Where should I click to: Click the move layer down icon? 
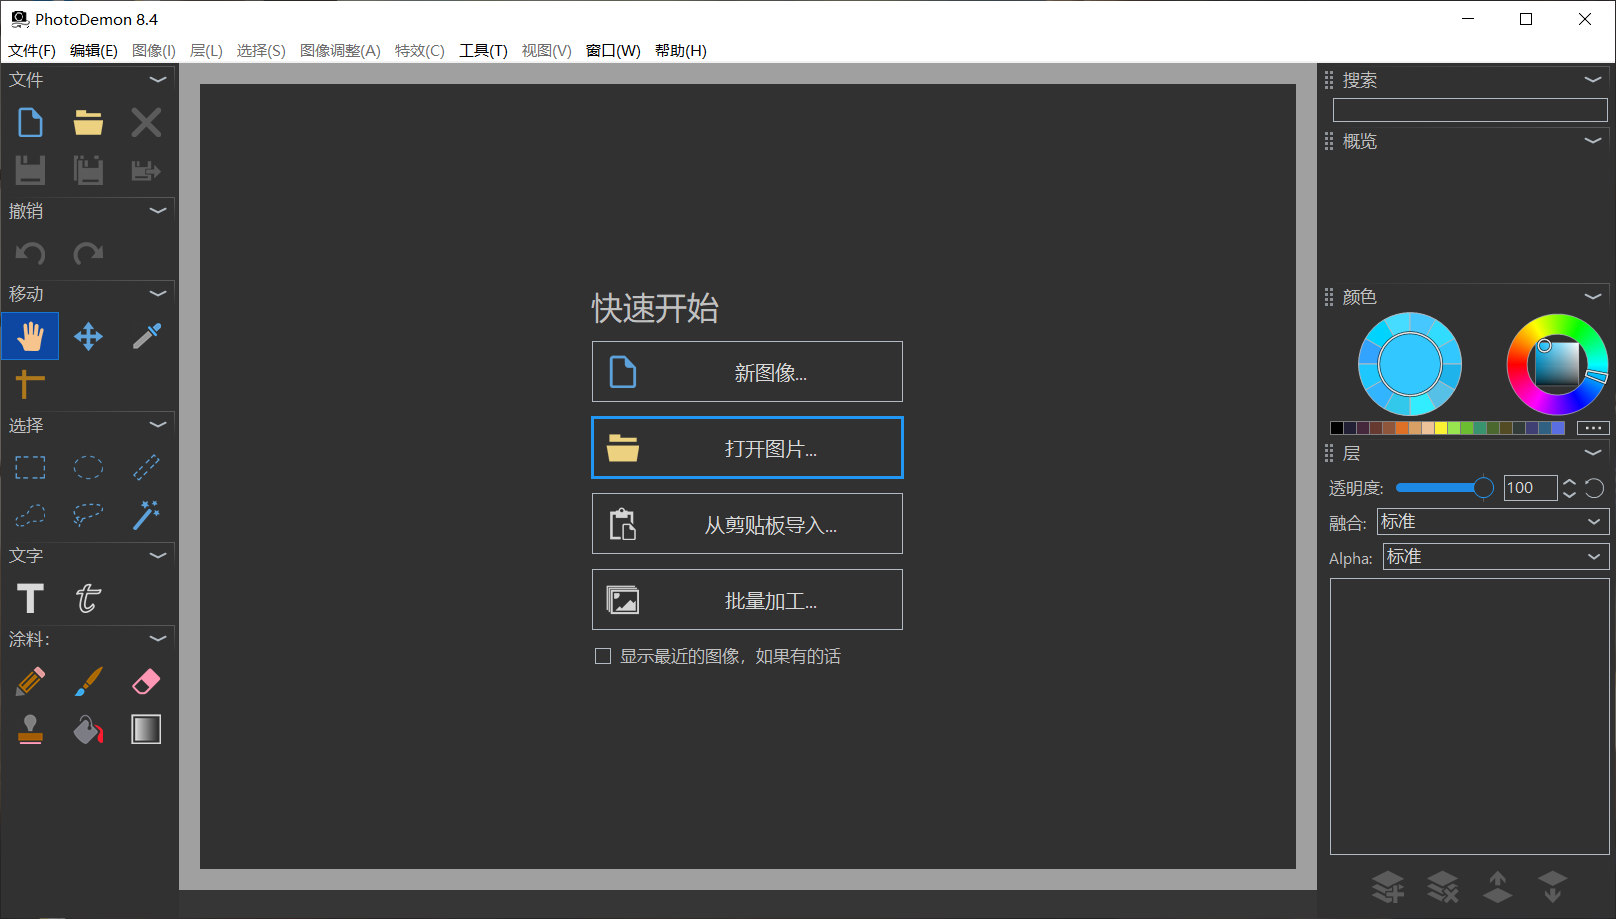(x=1552, y=886)
